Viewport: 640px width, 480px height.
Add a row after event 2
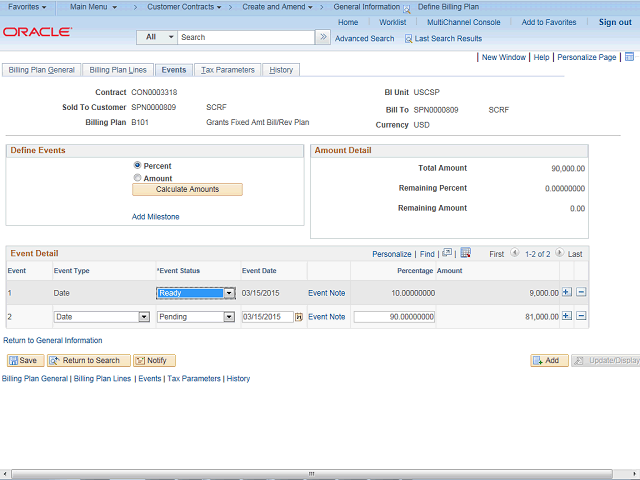click(567, 316)
